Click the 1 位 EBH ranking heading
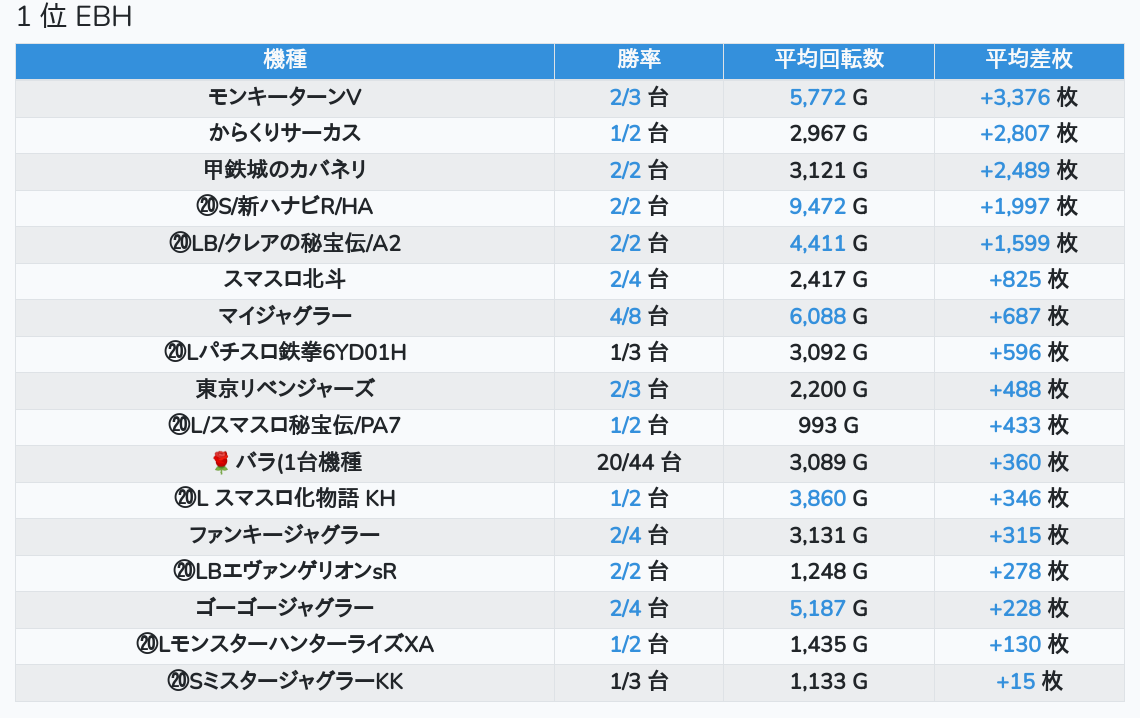This screenshot has height=718, width=1140. [x=74, y=18]
